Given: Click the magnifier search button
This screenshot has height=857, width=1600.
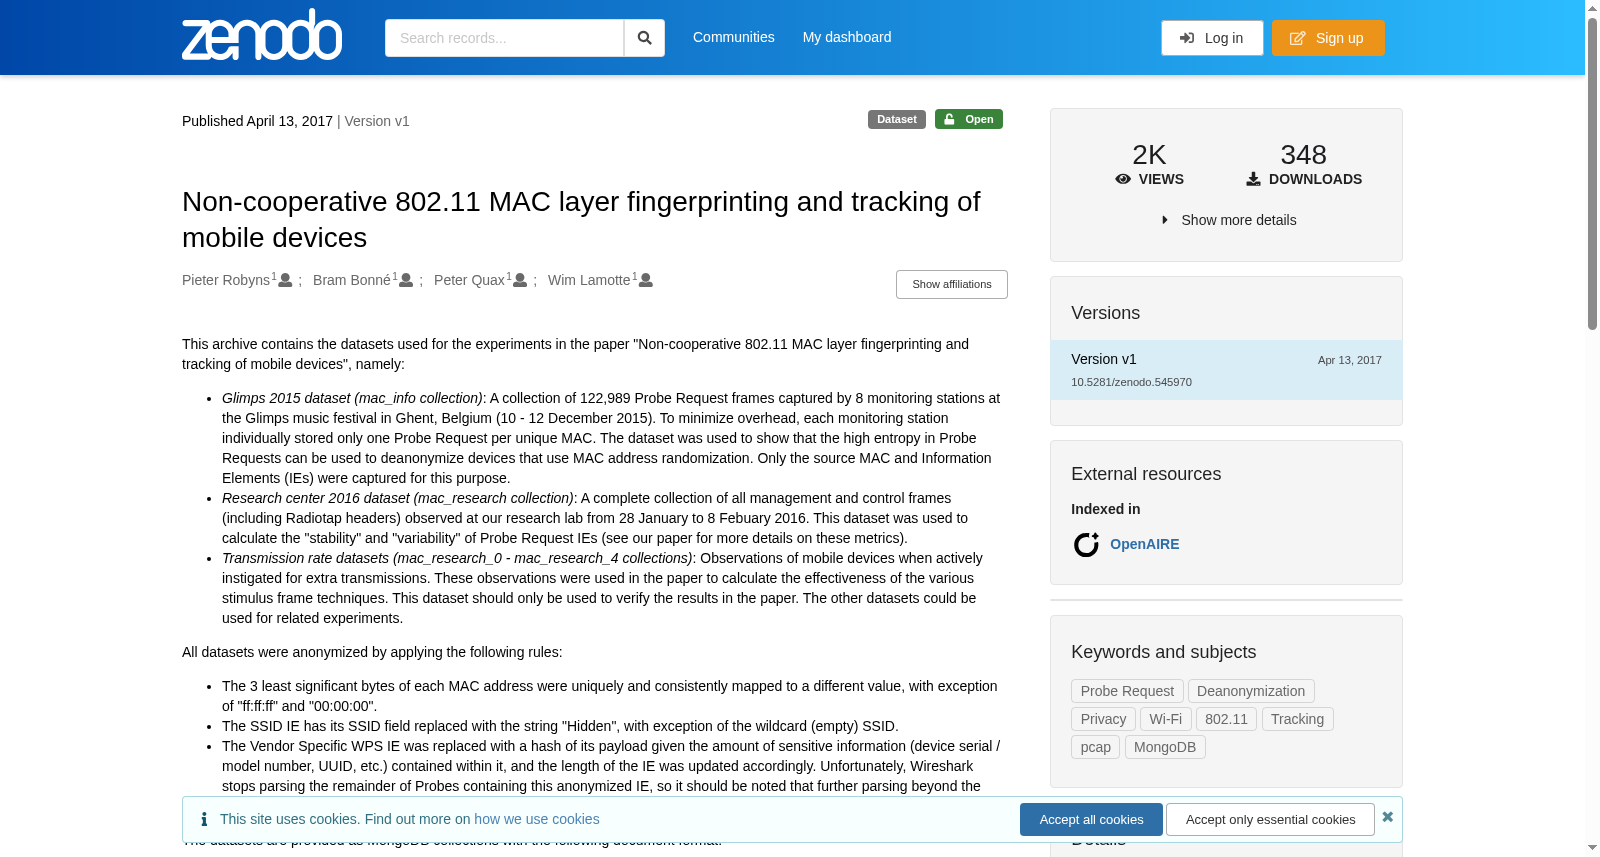Looking at the screenshot, I should tap(644, 38).
